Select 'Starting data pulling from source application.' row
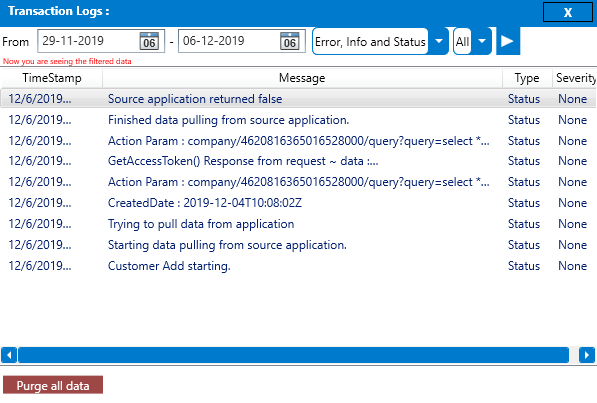Image resolution: width=597 pixels, height=403 pixels. 298,245
